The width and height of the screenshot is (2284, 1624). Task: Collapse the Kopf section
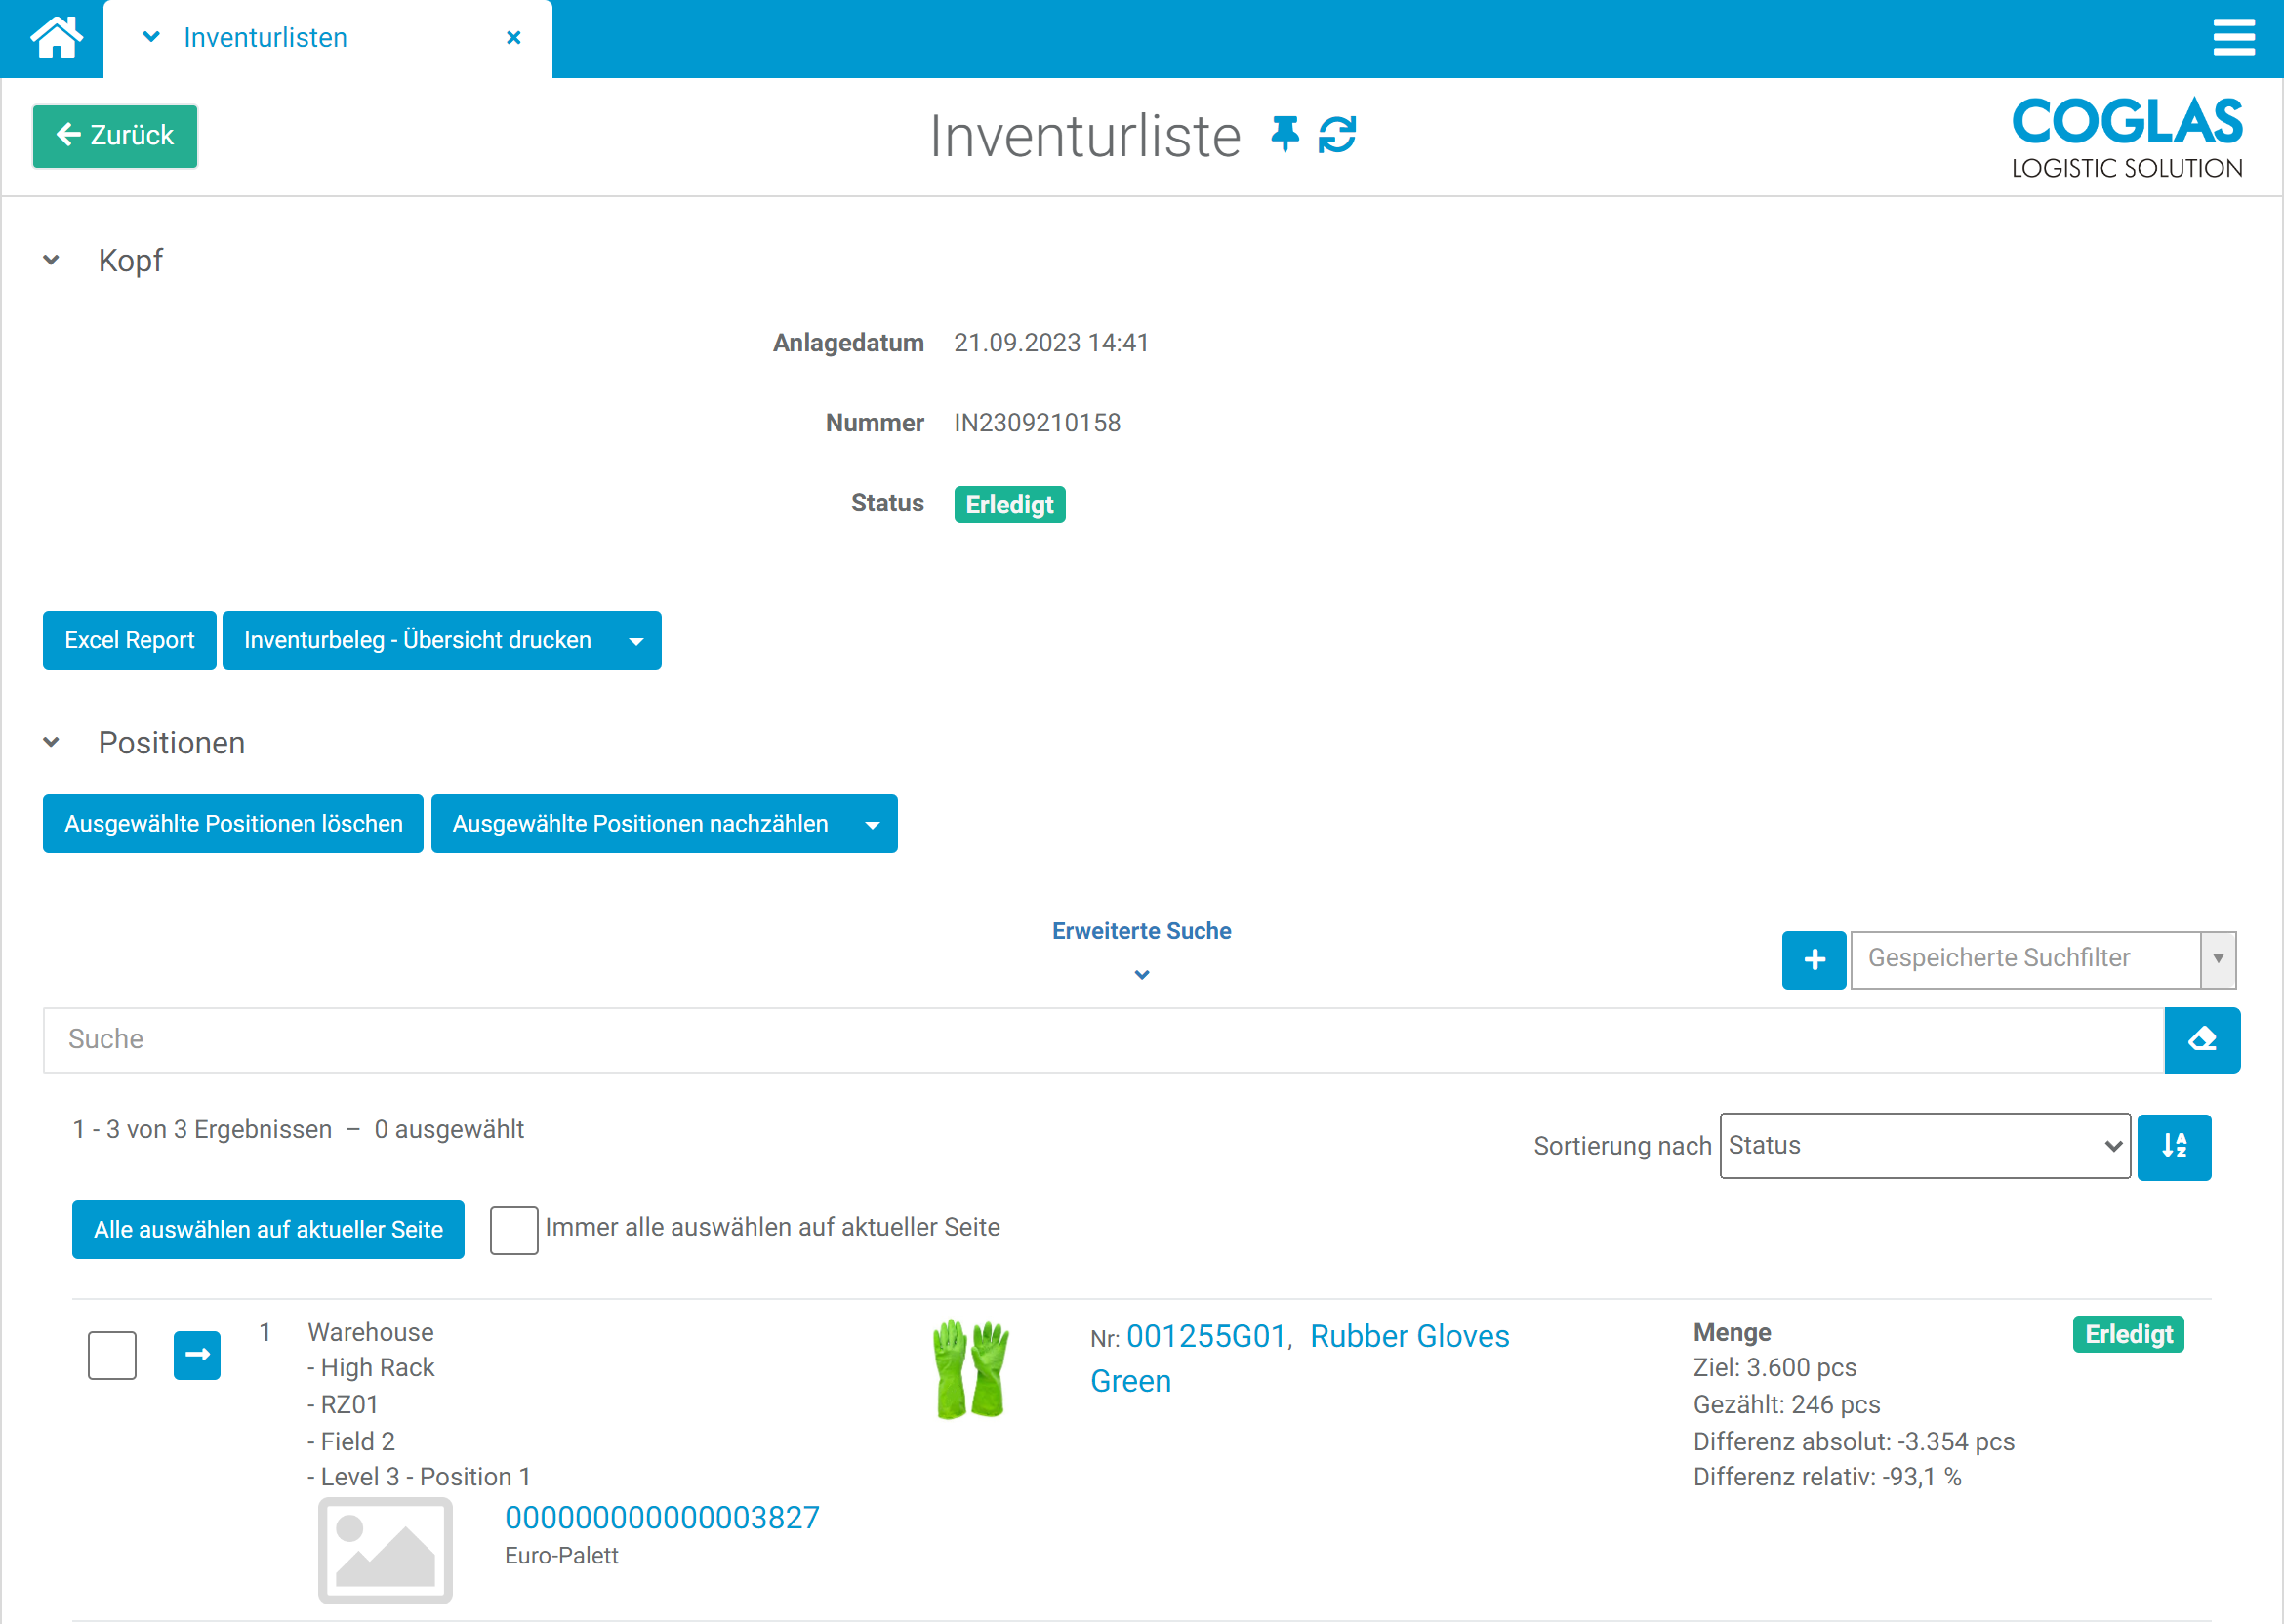click(x=51, y=260)
